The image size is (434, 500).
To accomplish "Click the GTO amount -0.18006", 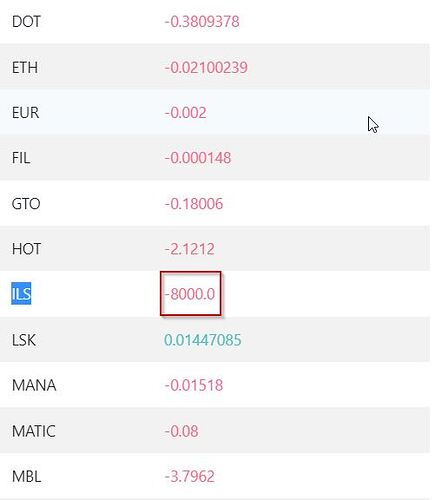I will (193, 204).
